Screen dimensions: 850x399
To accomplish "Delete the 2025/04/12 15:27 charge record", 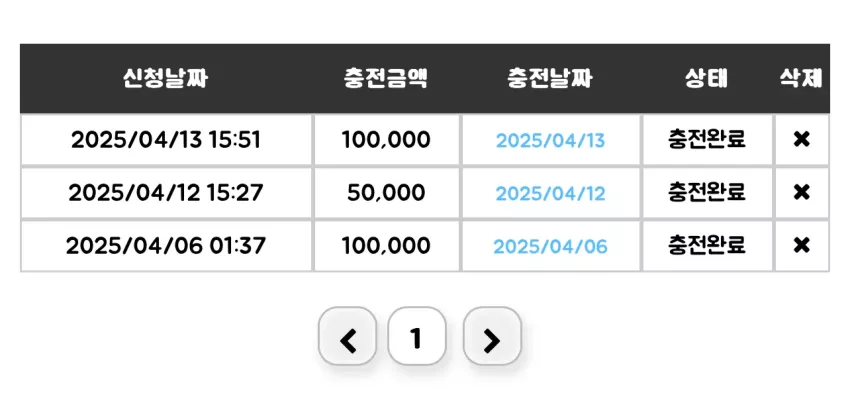I will (801, 192).
